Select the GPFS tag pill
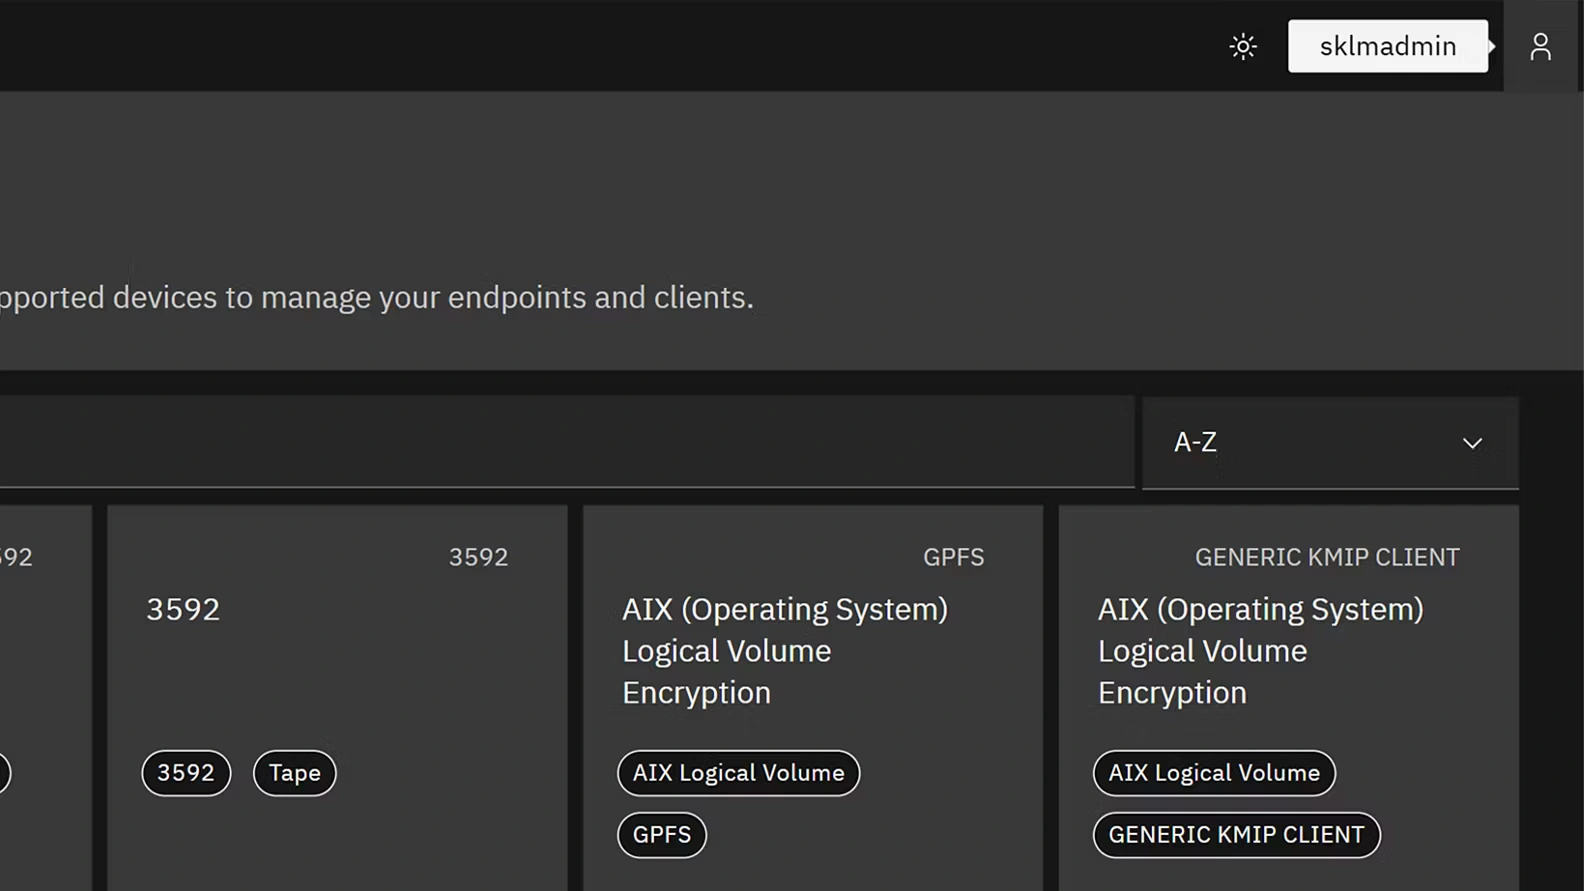1584x891 pixels. [661, 835]
